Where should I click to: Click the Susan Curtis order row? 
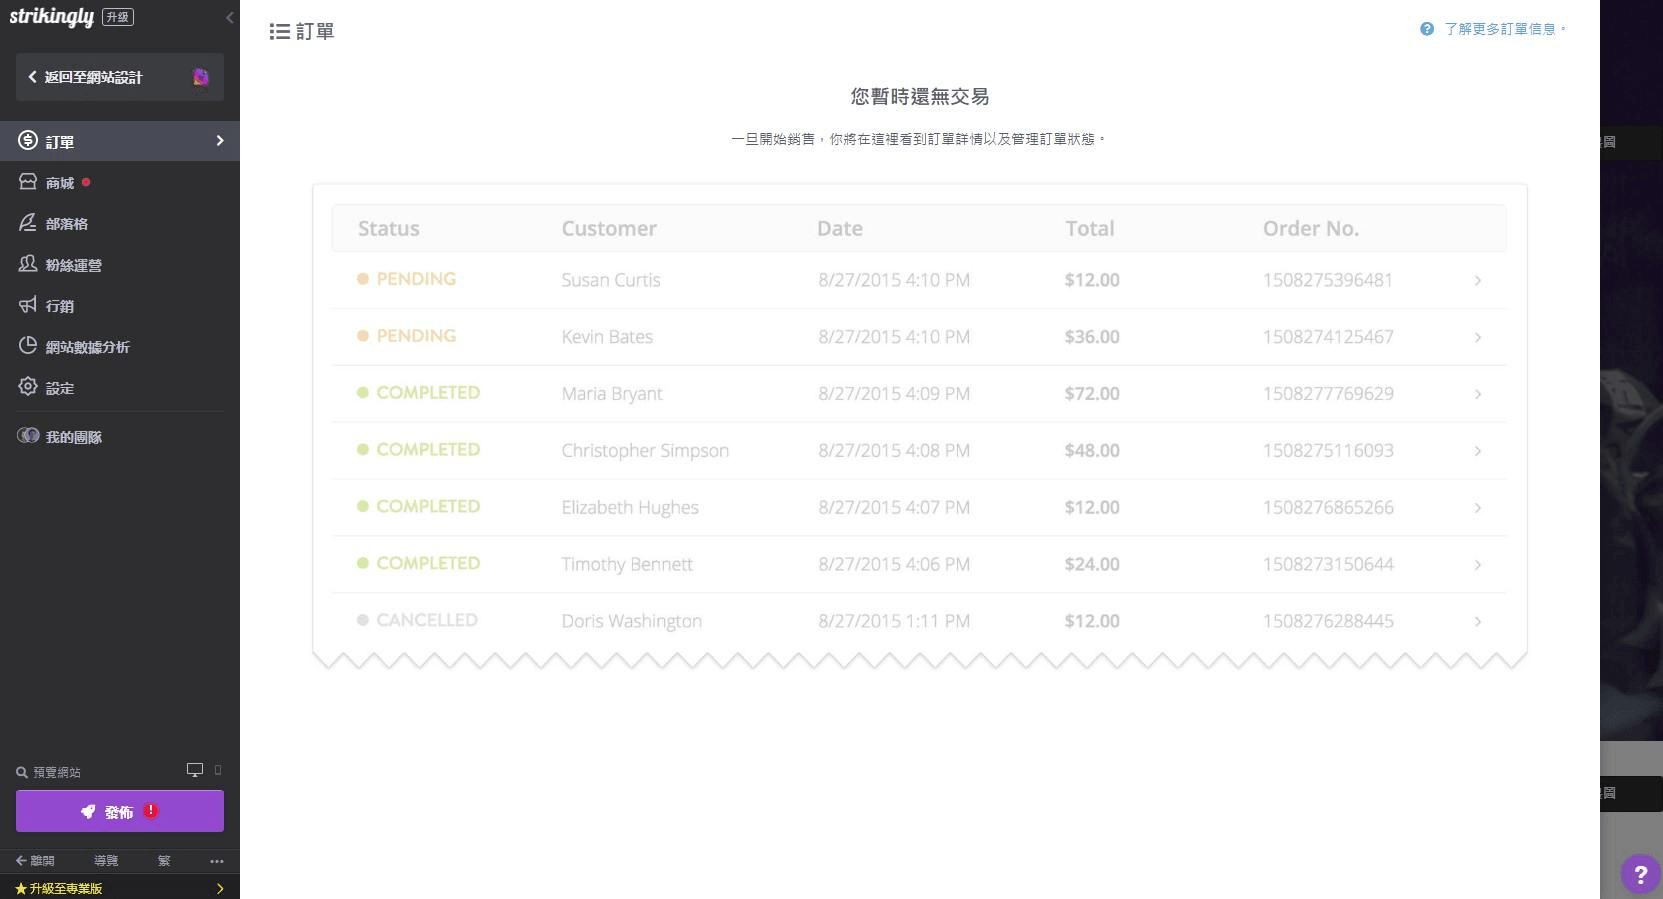(919, 280)
